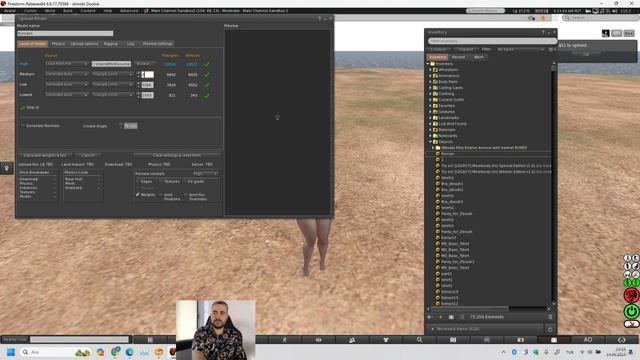Expand the Animations inventory folder
This screenshot has height=360, width=640.
[x=430, y=76]
